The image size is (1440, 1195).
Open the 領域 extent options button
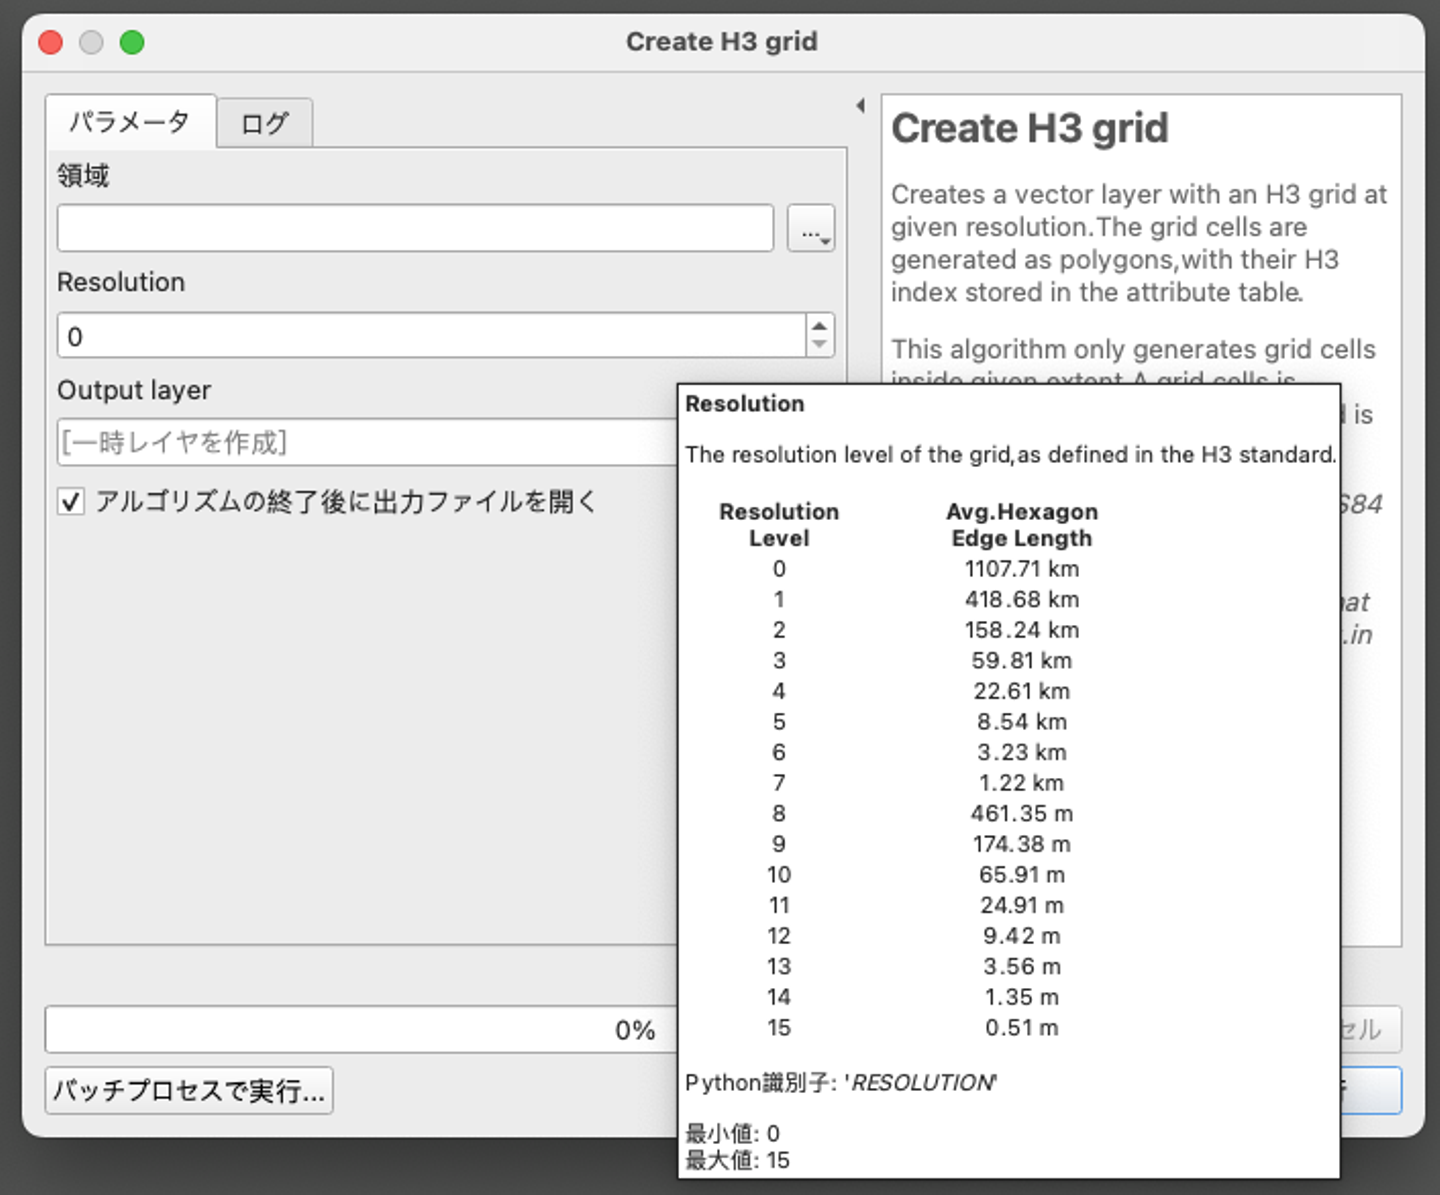coord(810,229)
